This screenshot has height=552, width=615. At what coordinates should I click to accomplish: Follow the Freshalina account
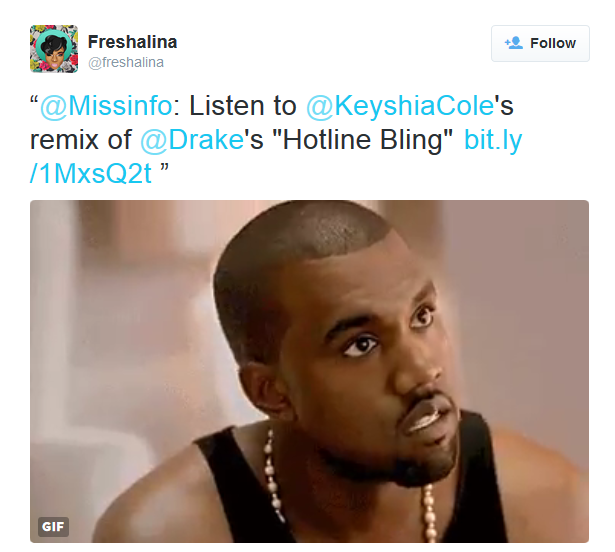click(x=540, y=44)
